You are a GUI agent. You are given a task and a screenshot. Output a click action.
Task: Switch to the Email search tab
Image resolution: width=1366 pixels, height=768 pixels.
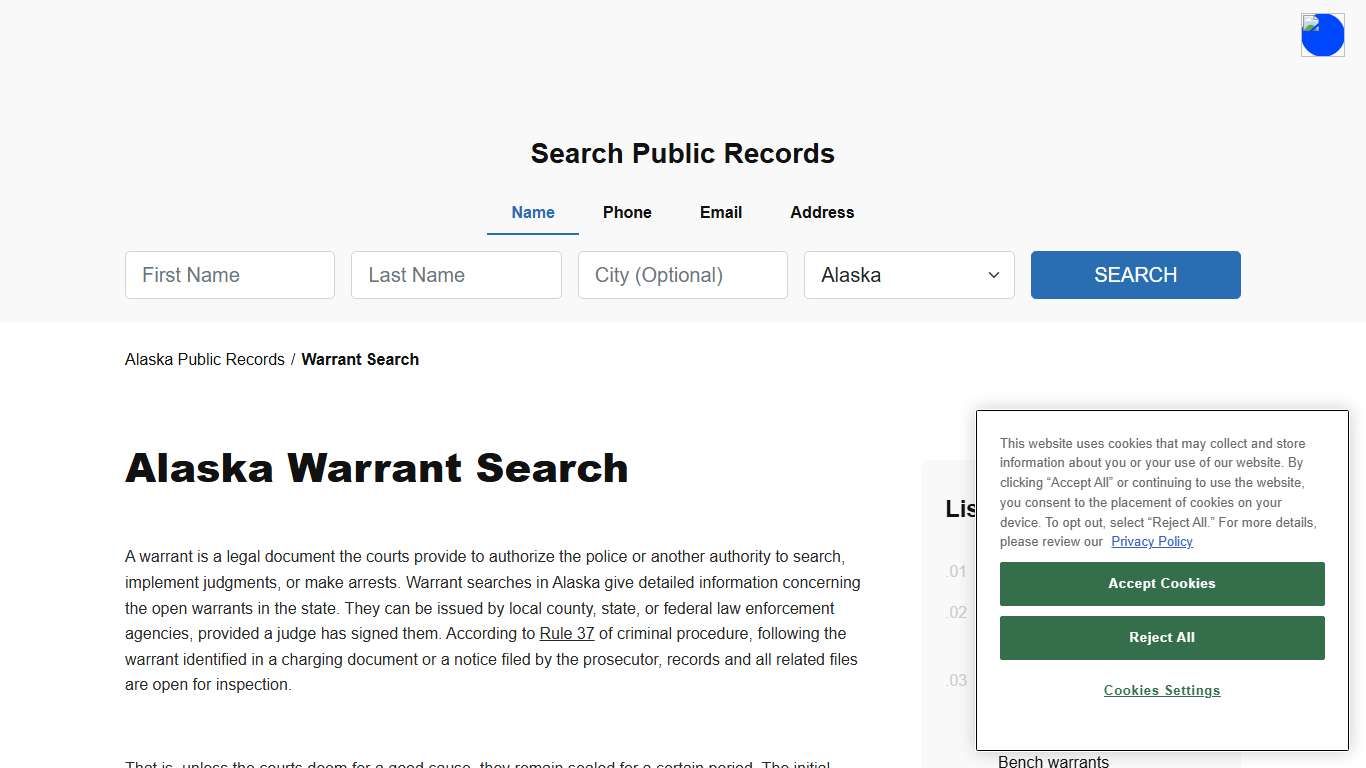point(720,212)
